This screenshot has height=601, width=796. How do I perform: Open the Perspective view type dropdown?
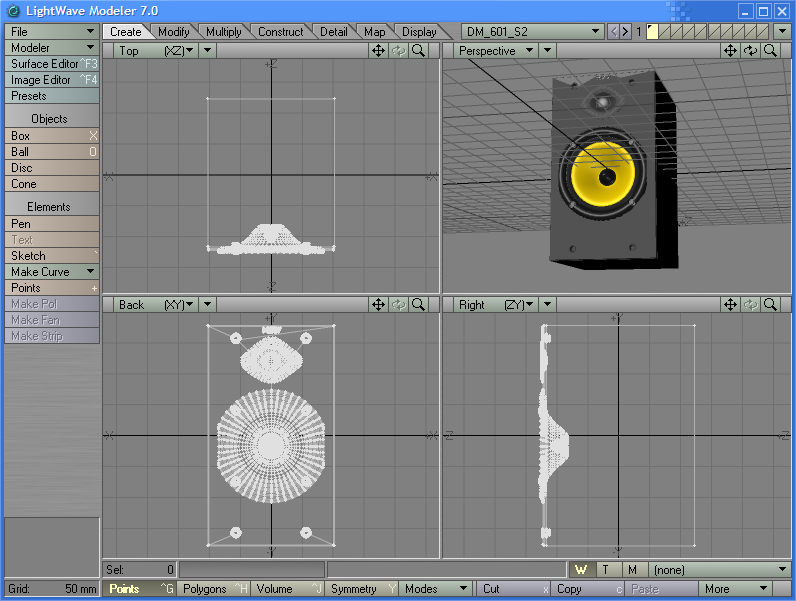tap(495, 51)
